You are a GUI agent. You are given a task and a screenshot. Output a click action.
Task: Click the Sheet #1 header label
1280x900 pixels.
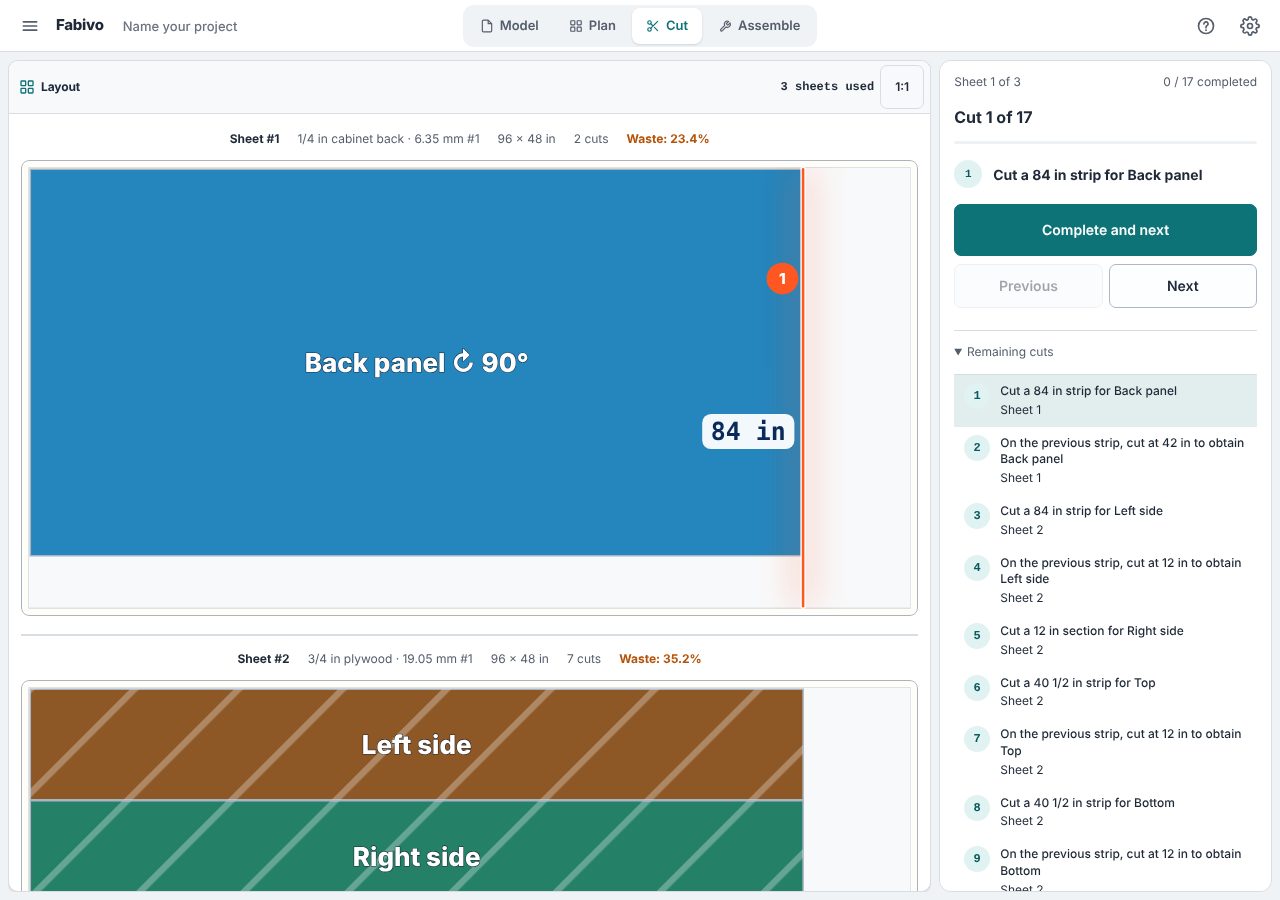click(255, 139)
